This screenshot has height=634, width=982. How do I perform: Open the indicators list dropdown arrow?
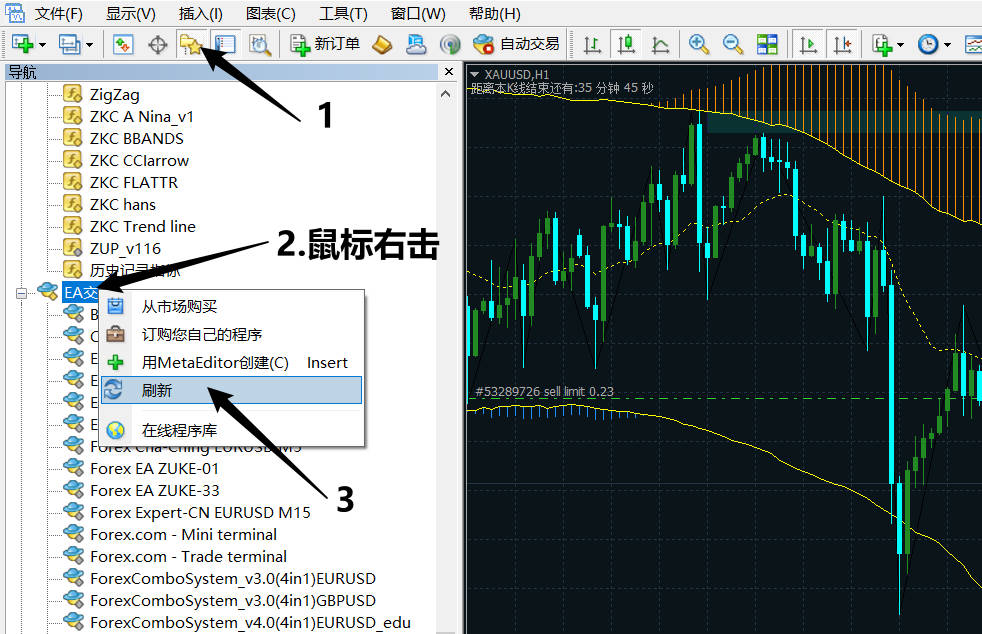point(900,44)
